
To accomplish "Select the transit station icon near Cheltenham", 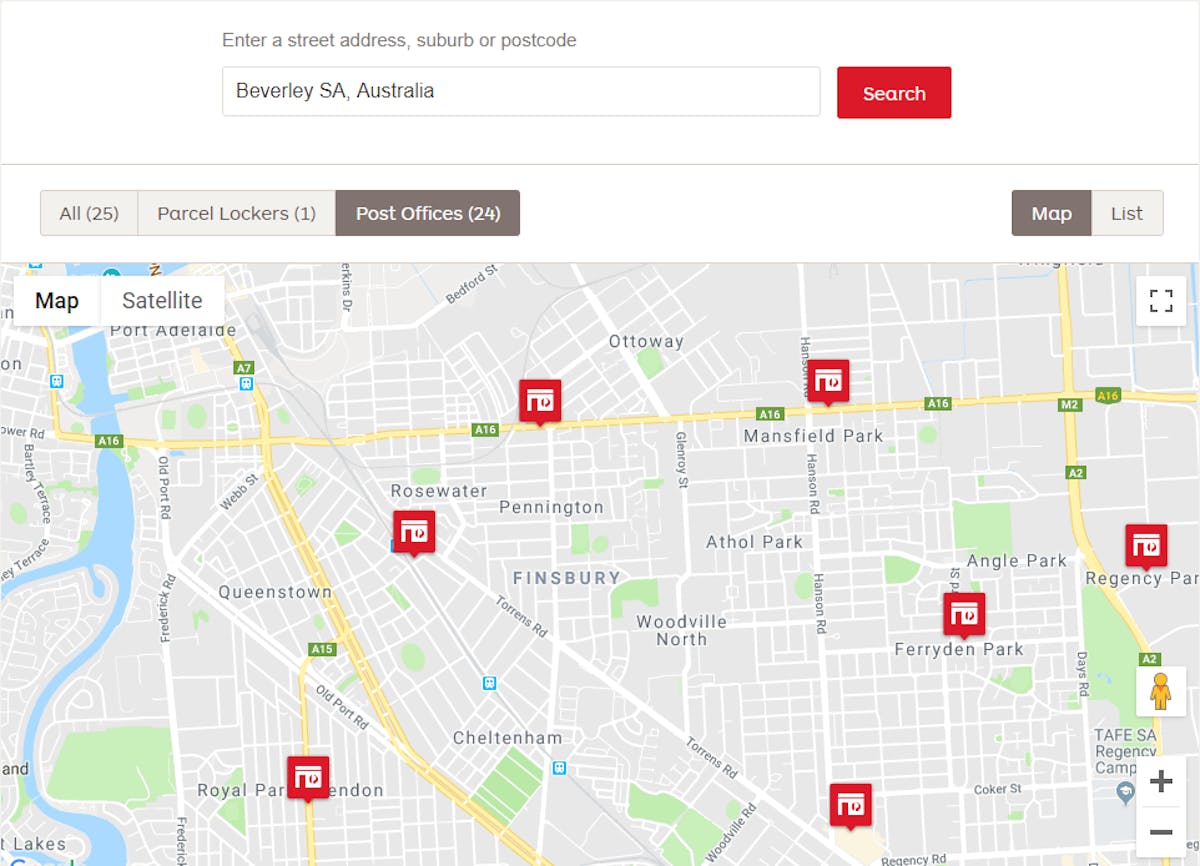I will coord(489,685).
